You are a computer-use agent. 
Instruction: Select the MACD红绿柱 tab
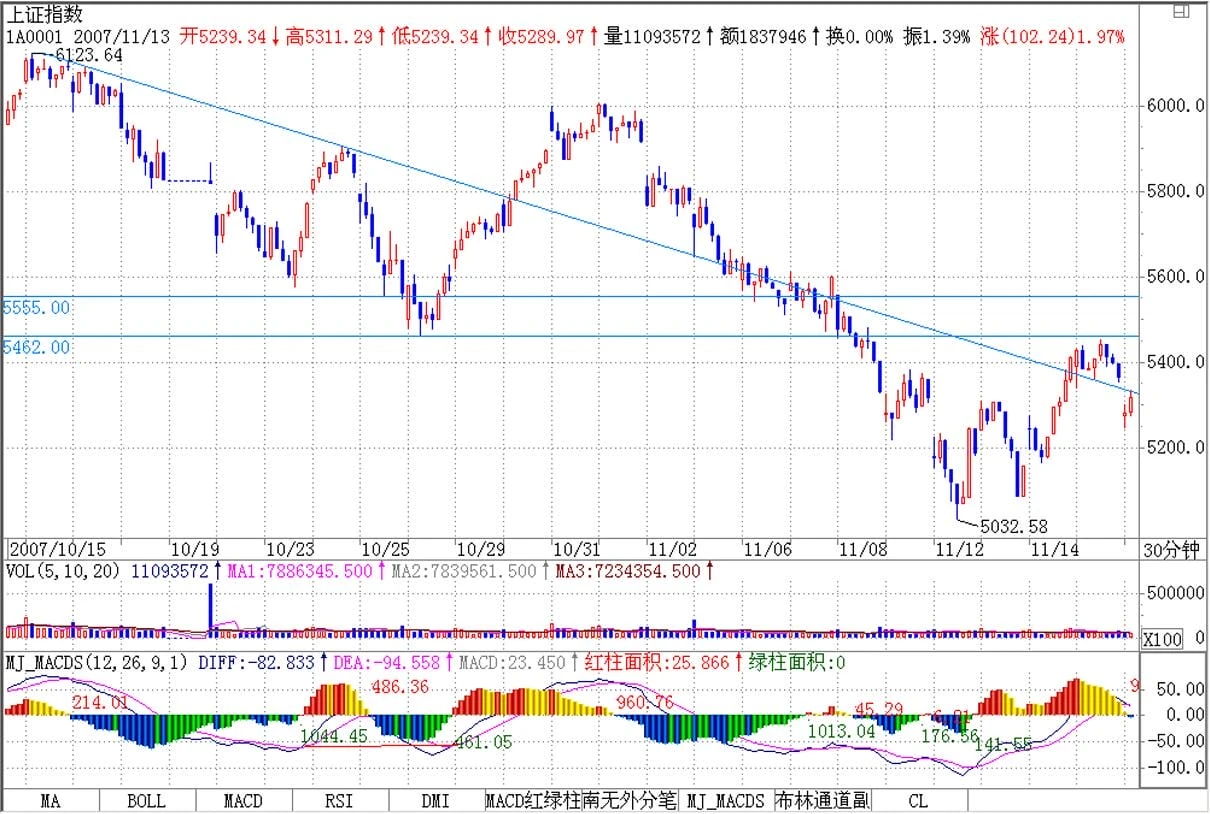point(532,801)
